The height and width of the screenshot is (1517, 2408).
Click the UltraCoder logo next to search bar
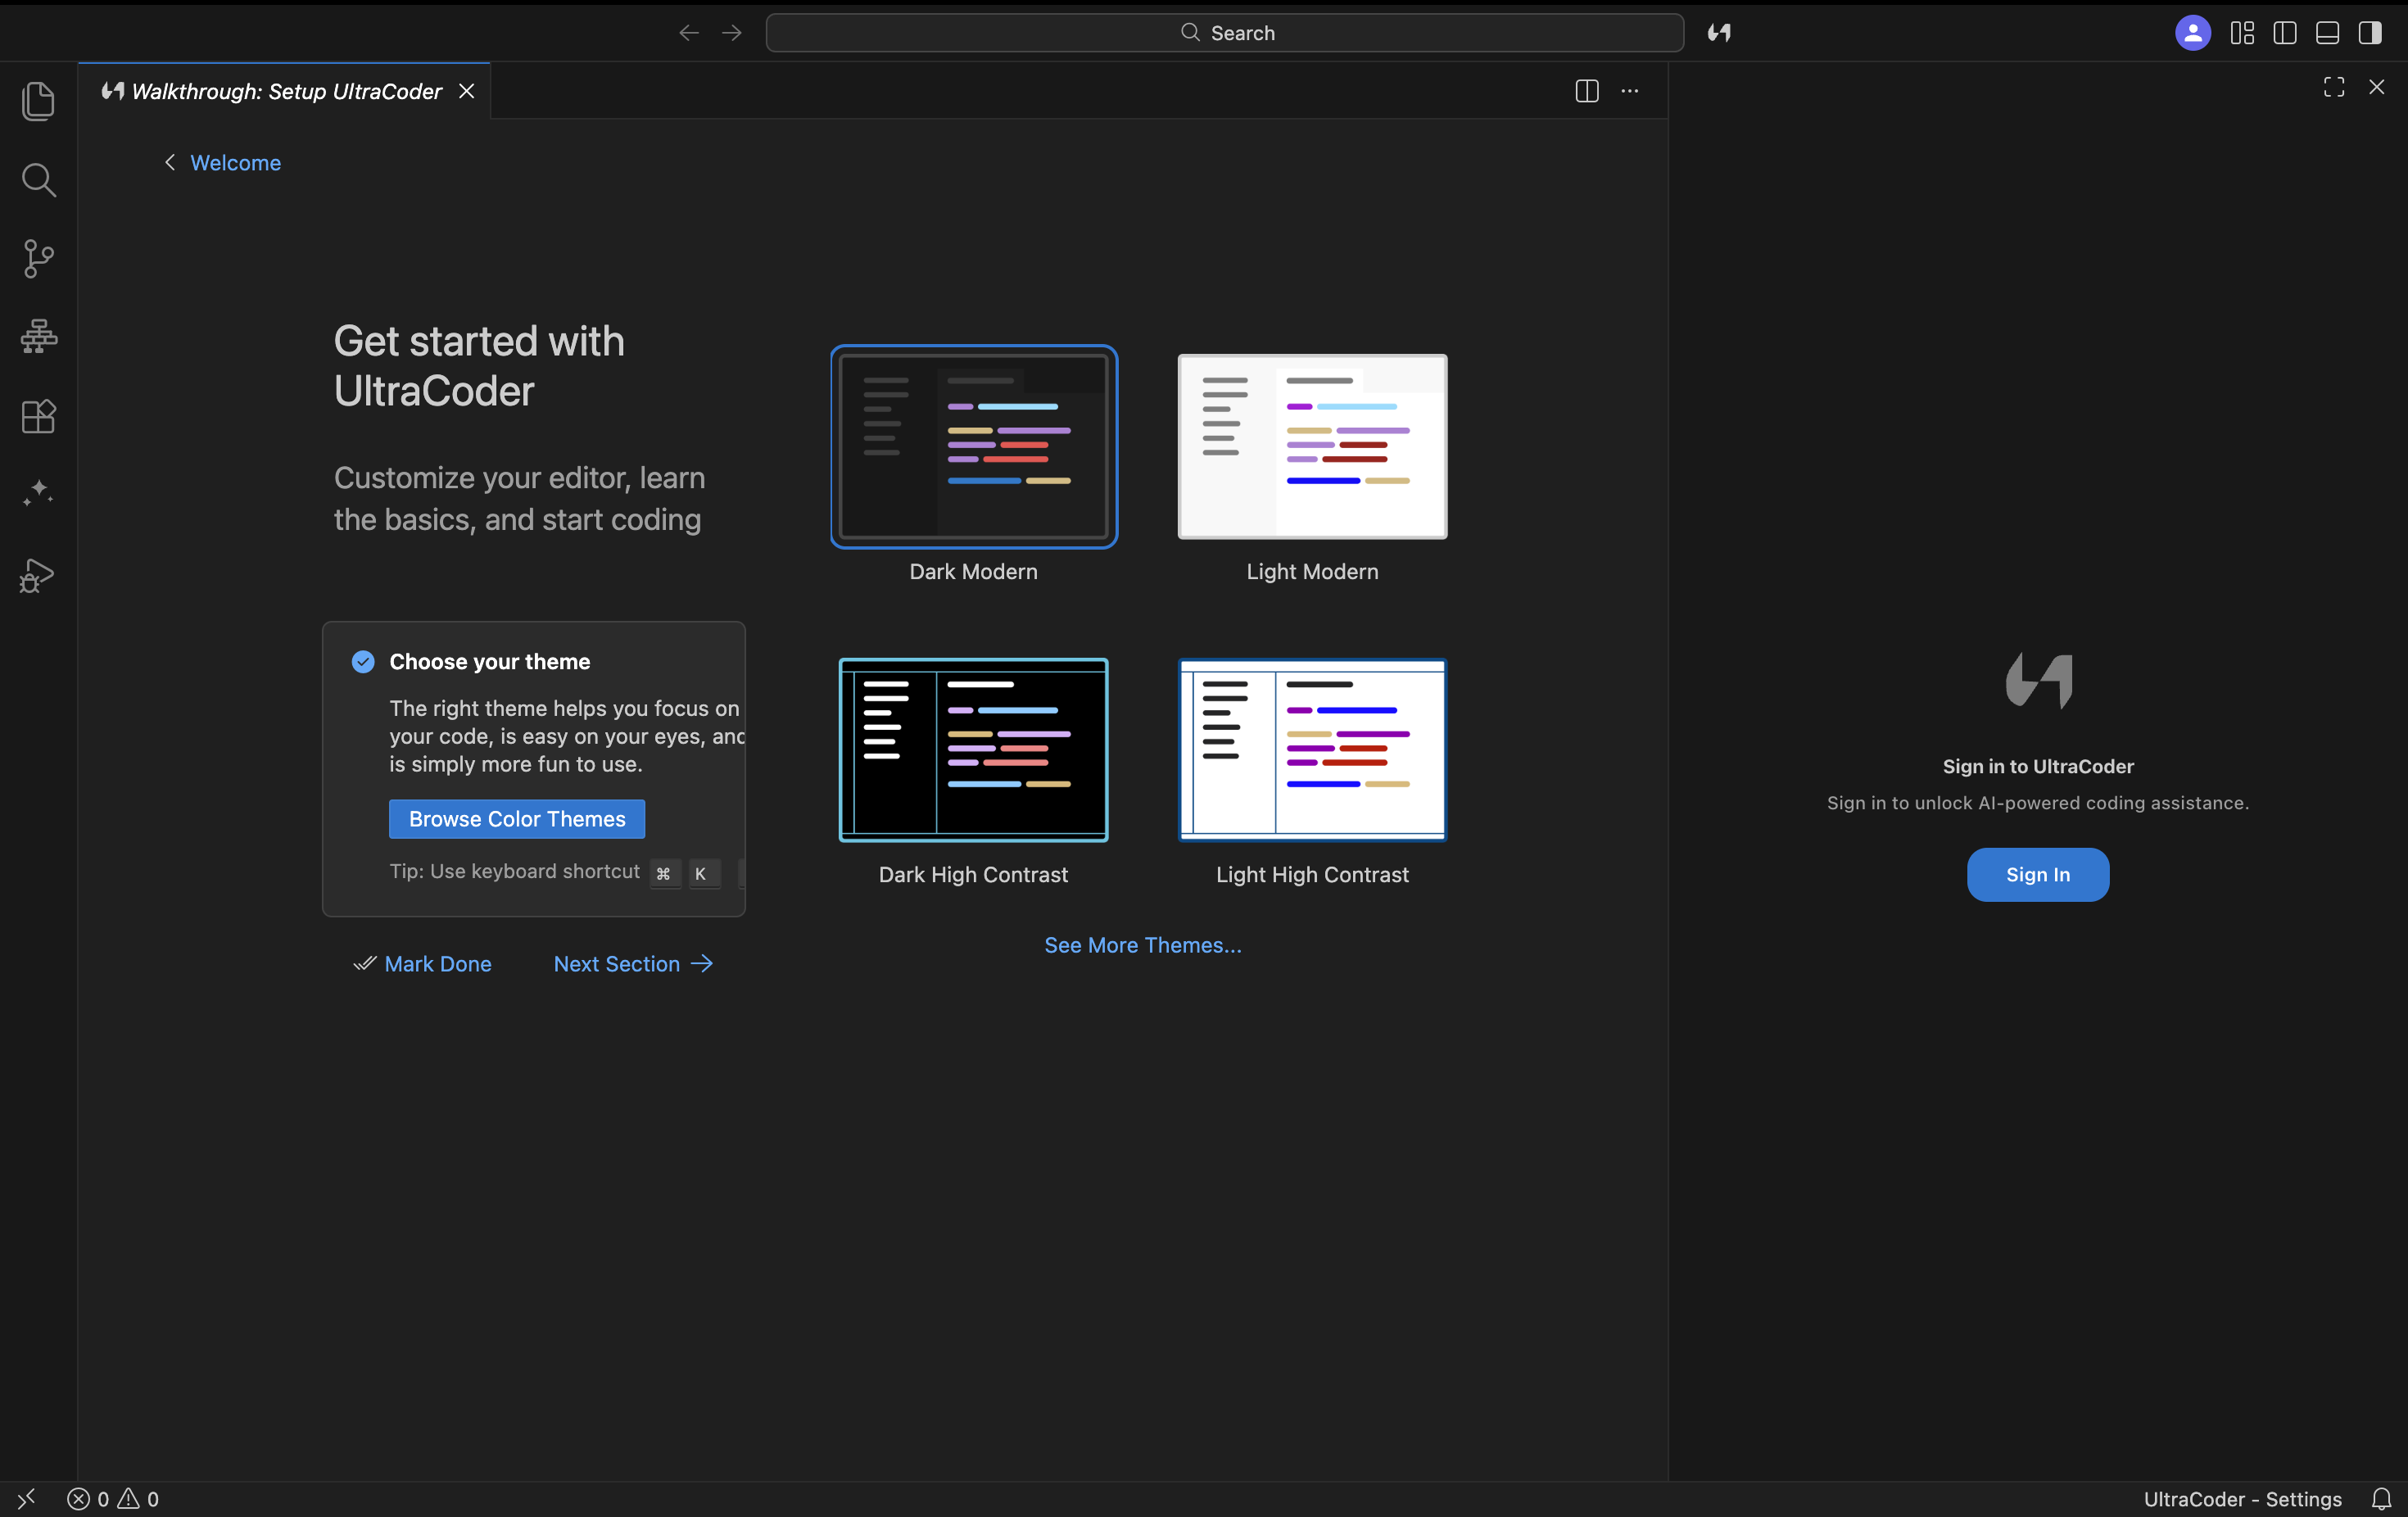coord(1719,33)
